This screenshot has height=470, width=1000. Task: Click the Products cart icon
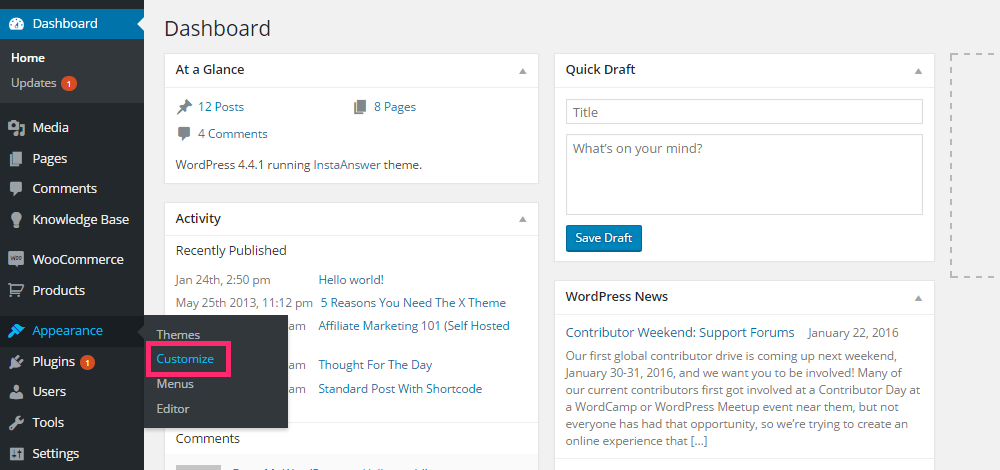coord(17,290)
